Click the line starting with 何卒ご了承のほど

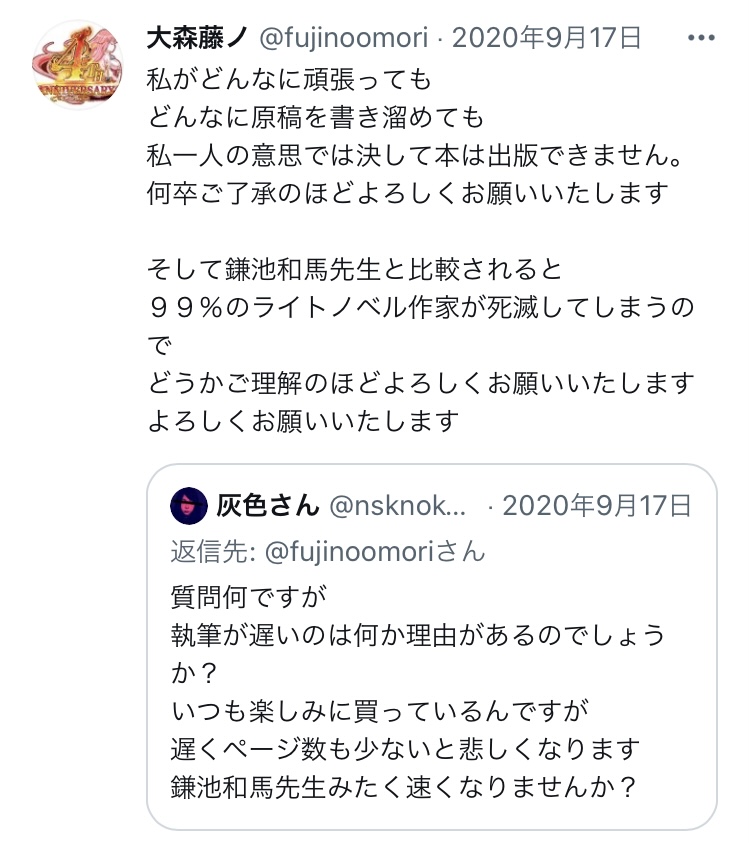pyautogui.click(x=407, y=193)
